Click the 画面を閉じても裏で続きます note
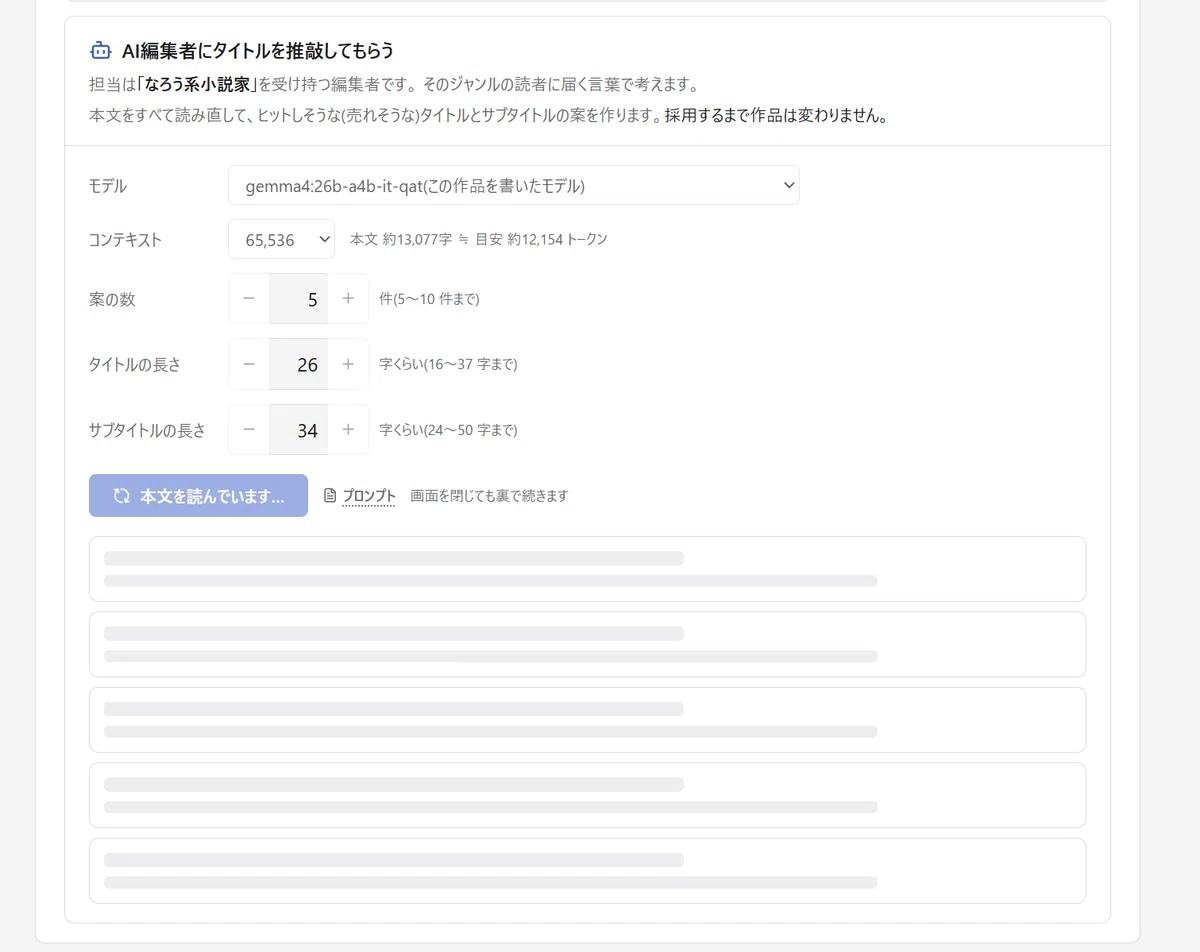This screenshot has height=952, width=1200. [489, 496]
